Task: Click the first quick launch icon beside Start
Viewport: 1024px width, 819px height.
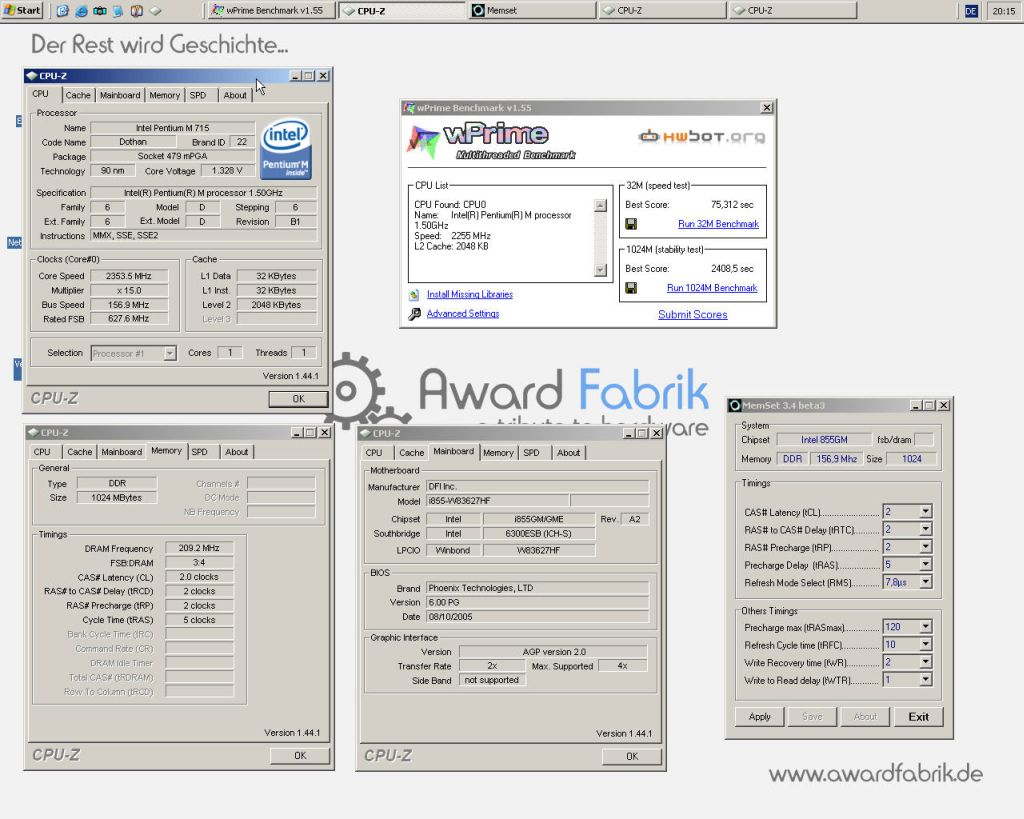Action: pyautogui.click(x=62, y=11)
